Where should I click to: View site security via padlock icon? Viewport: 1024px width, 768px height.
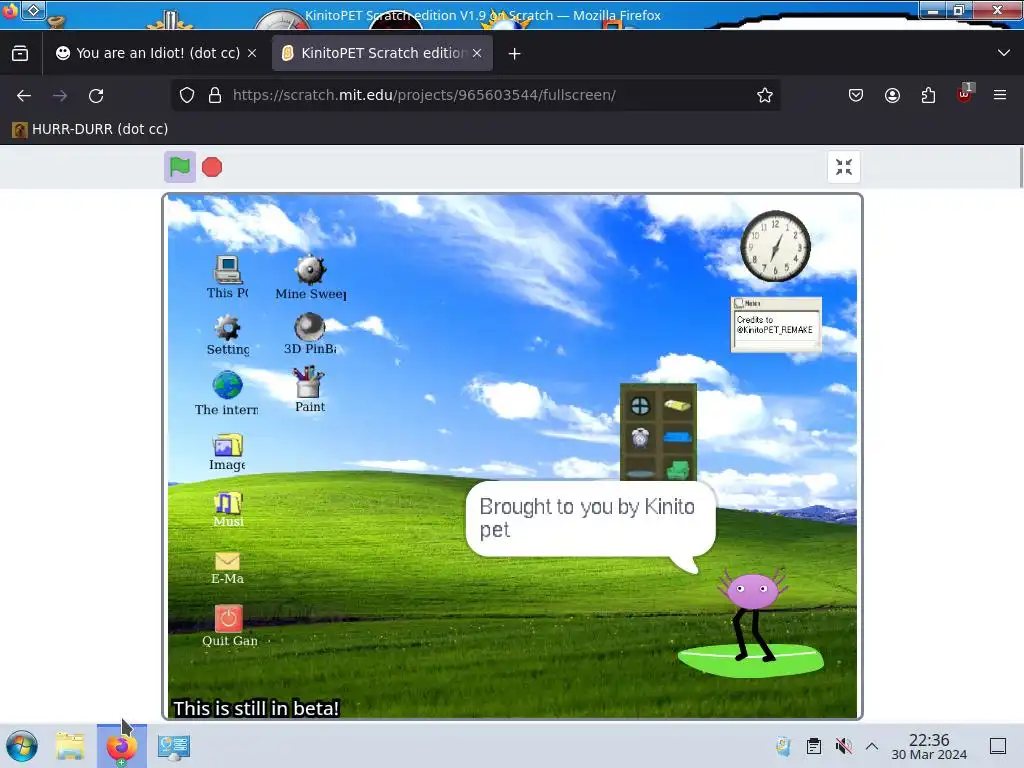coord(215,95)
